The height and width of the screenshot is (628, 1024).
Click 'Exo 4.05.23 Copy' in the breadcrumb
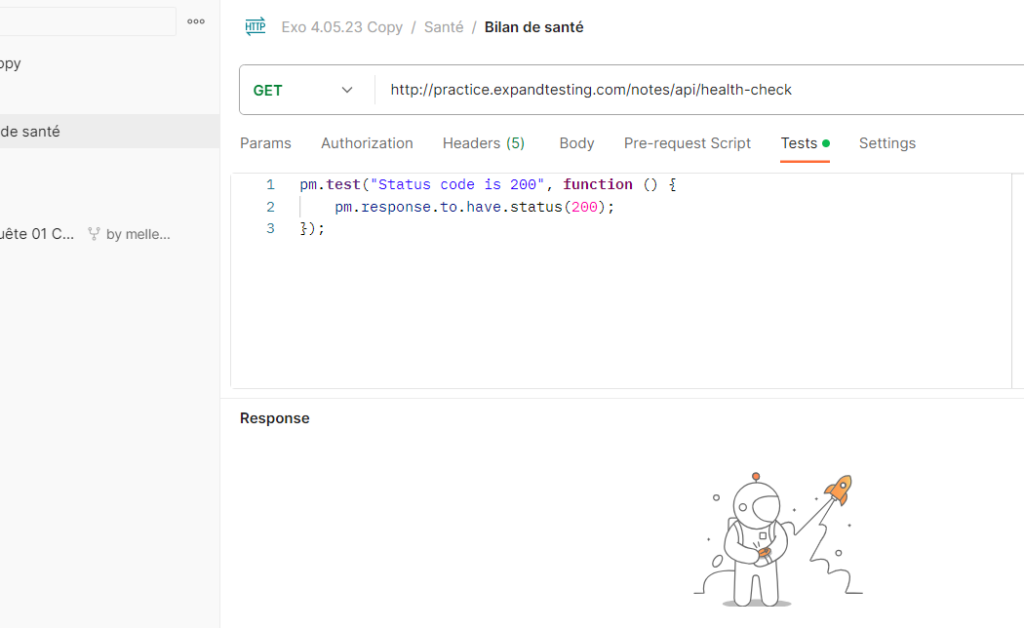(341, 27)
